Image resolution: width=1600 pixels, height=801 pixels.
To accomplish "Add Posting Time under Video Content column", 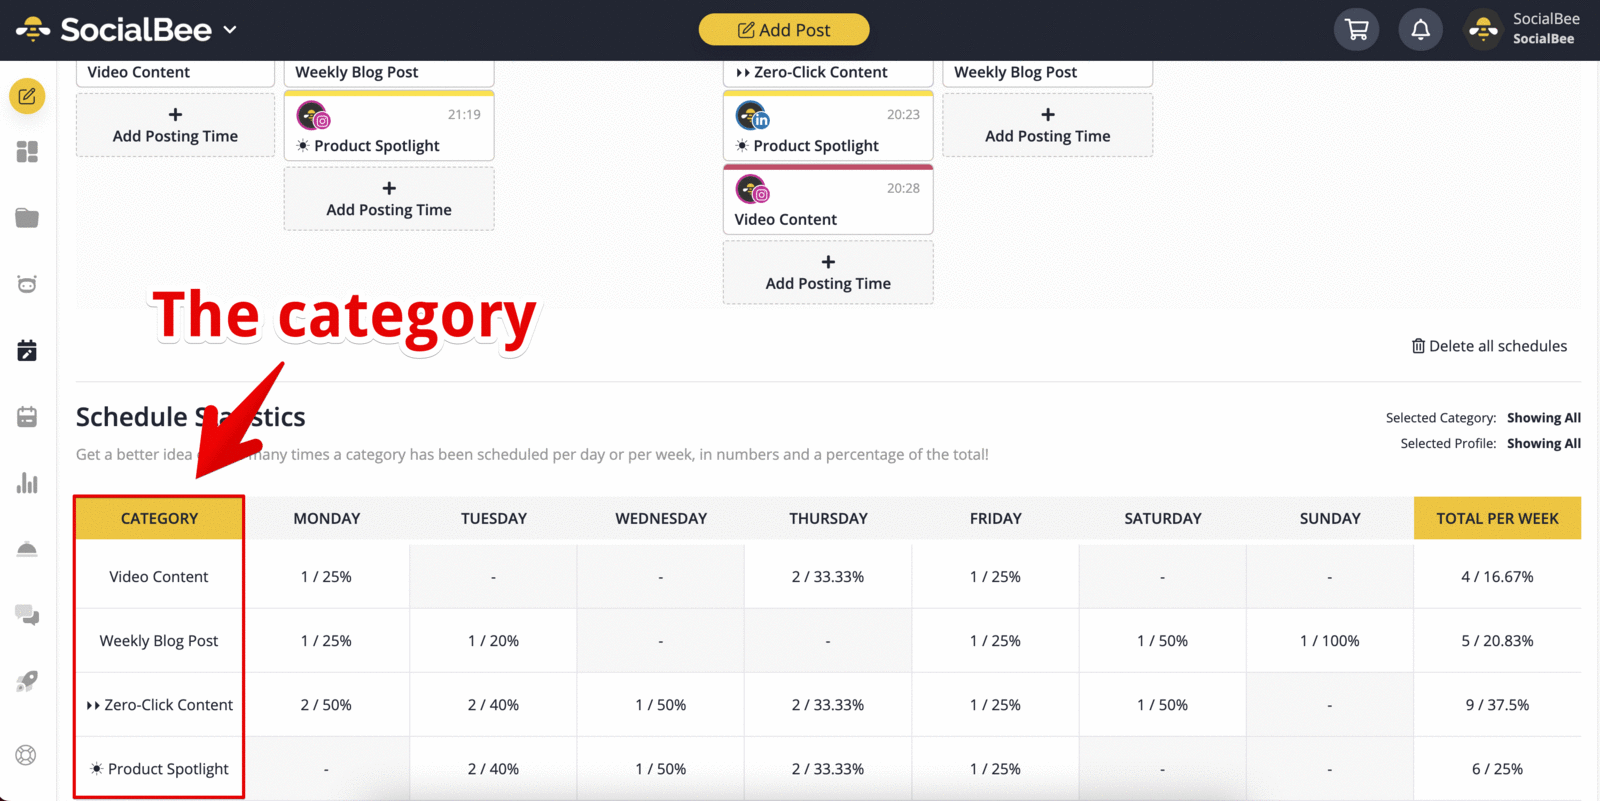I will (175, 125).
